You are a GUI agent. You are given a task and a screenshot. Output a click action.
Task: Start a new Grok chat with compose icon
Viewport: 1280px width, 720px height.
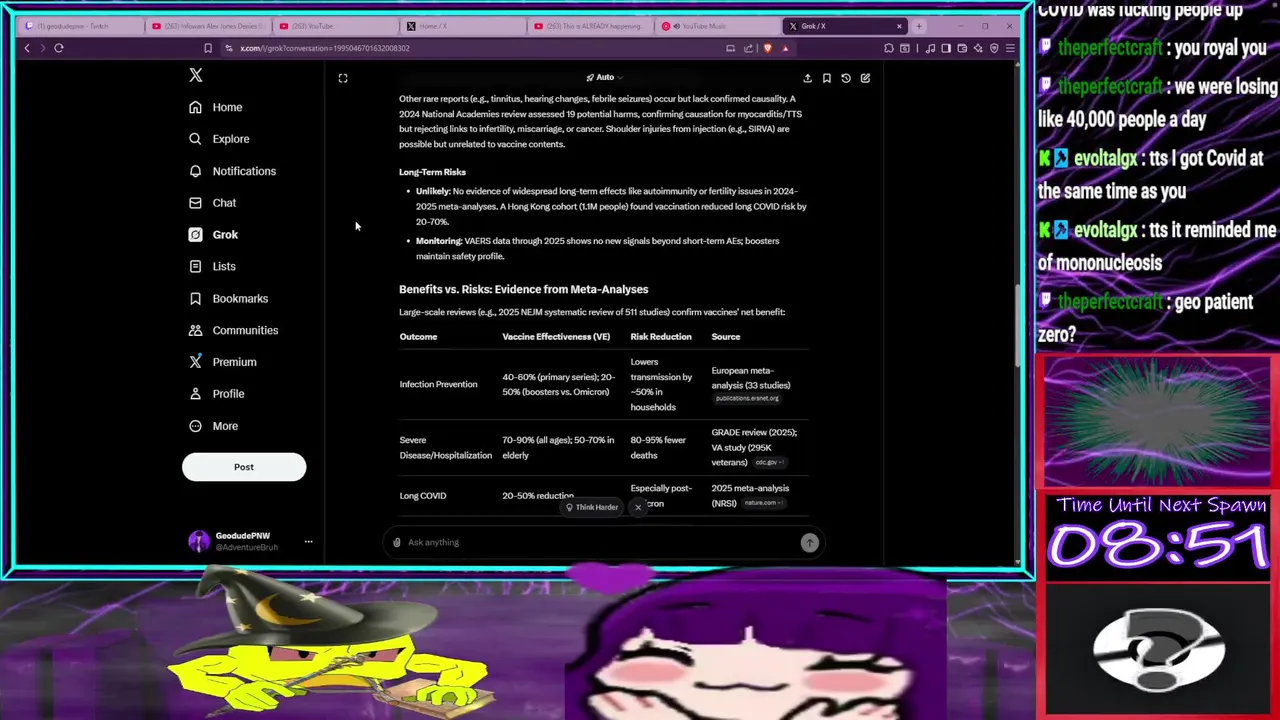click(865, 78)
